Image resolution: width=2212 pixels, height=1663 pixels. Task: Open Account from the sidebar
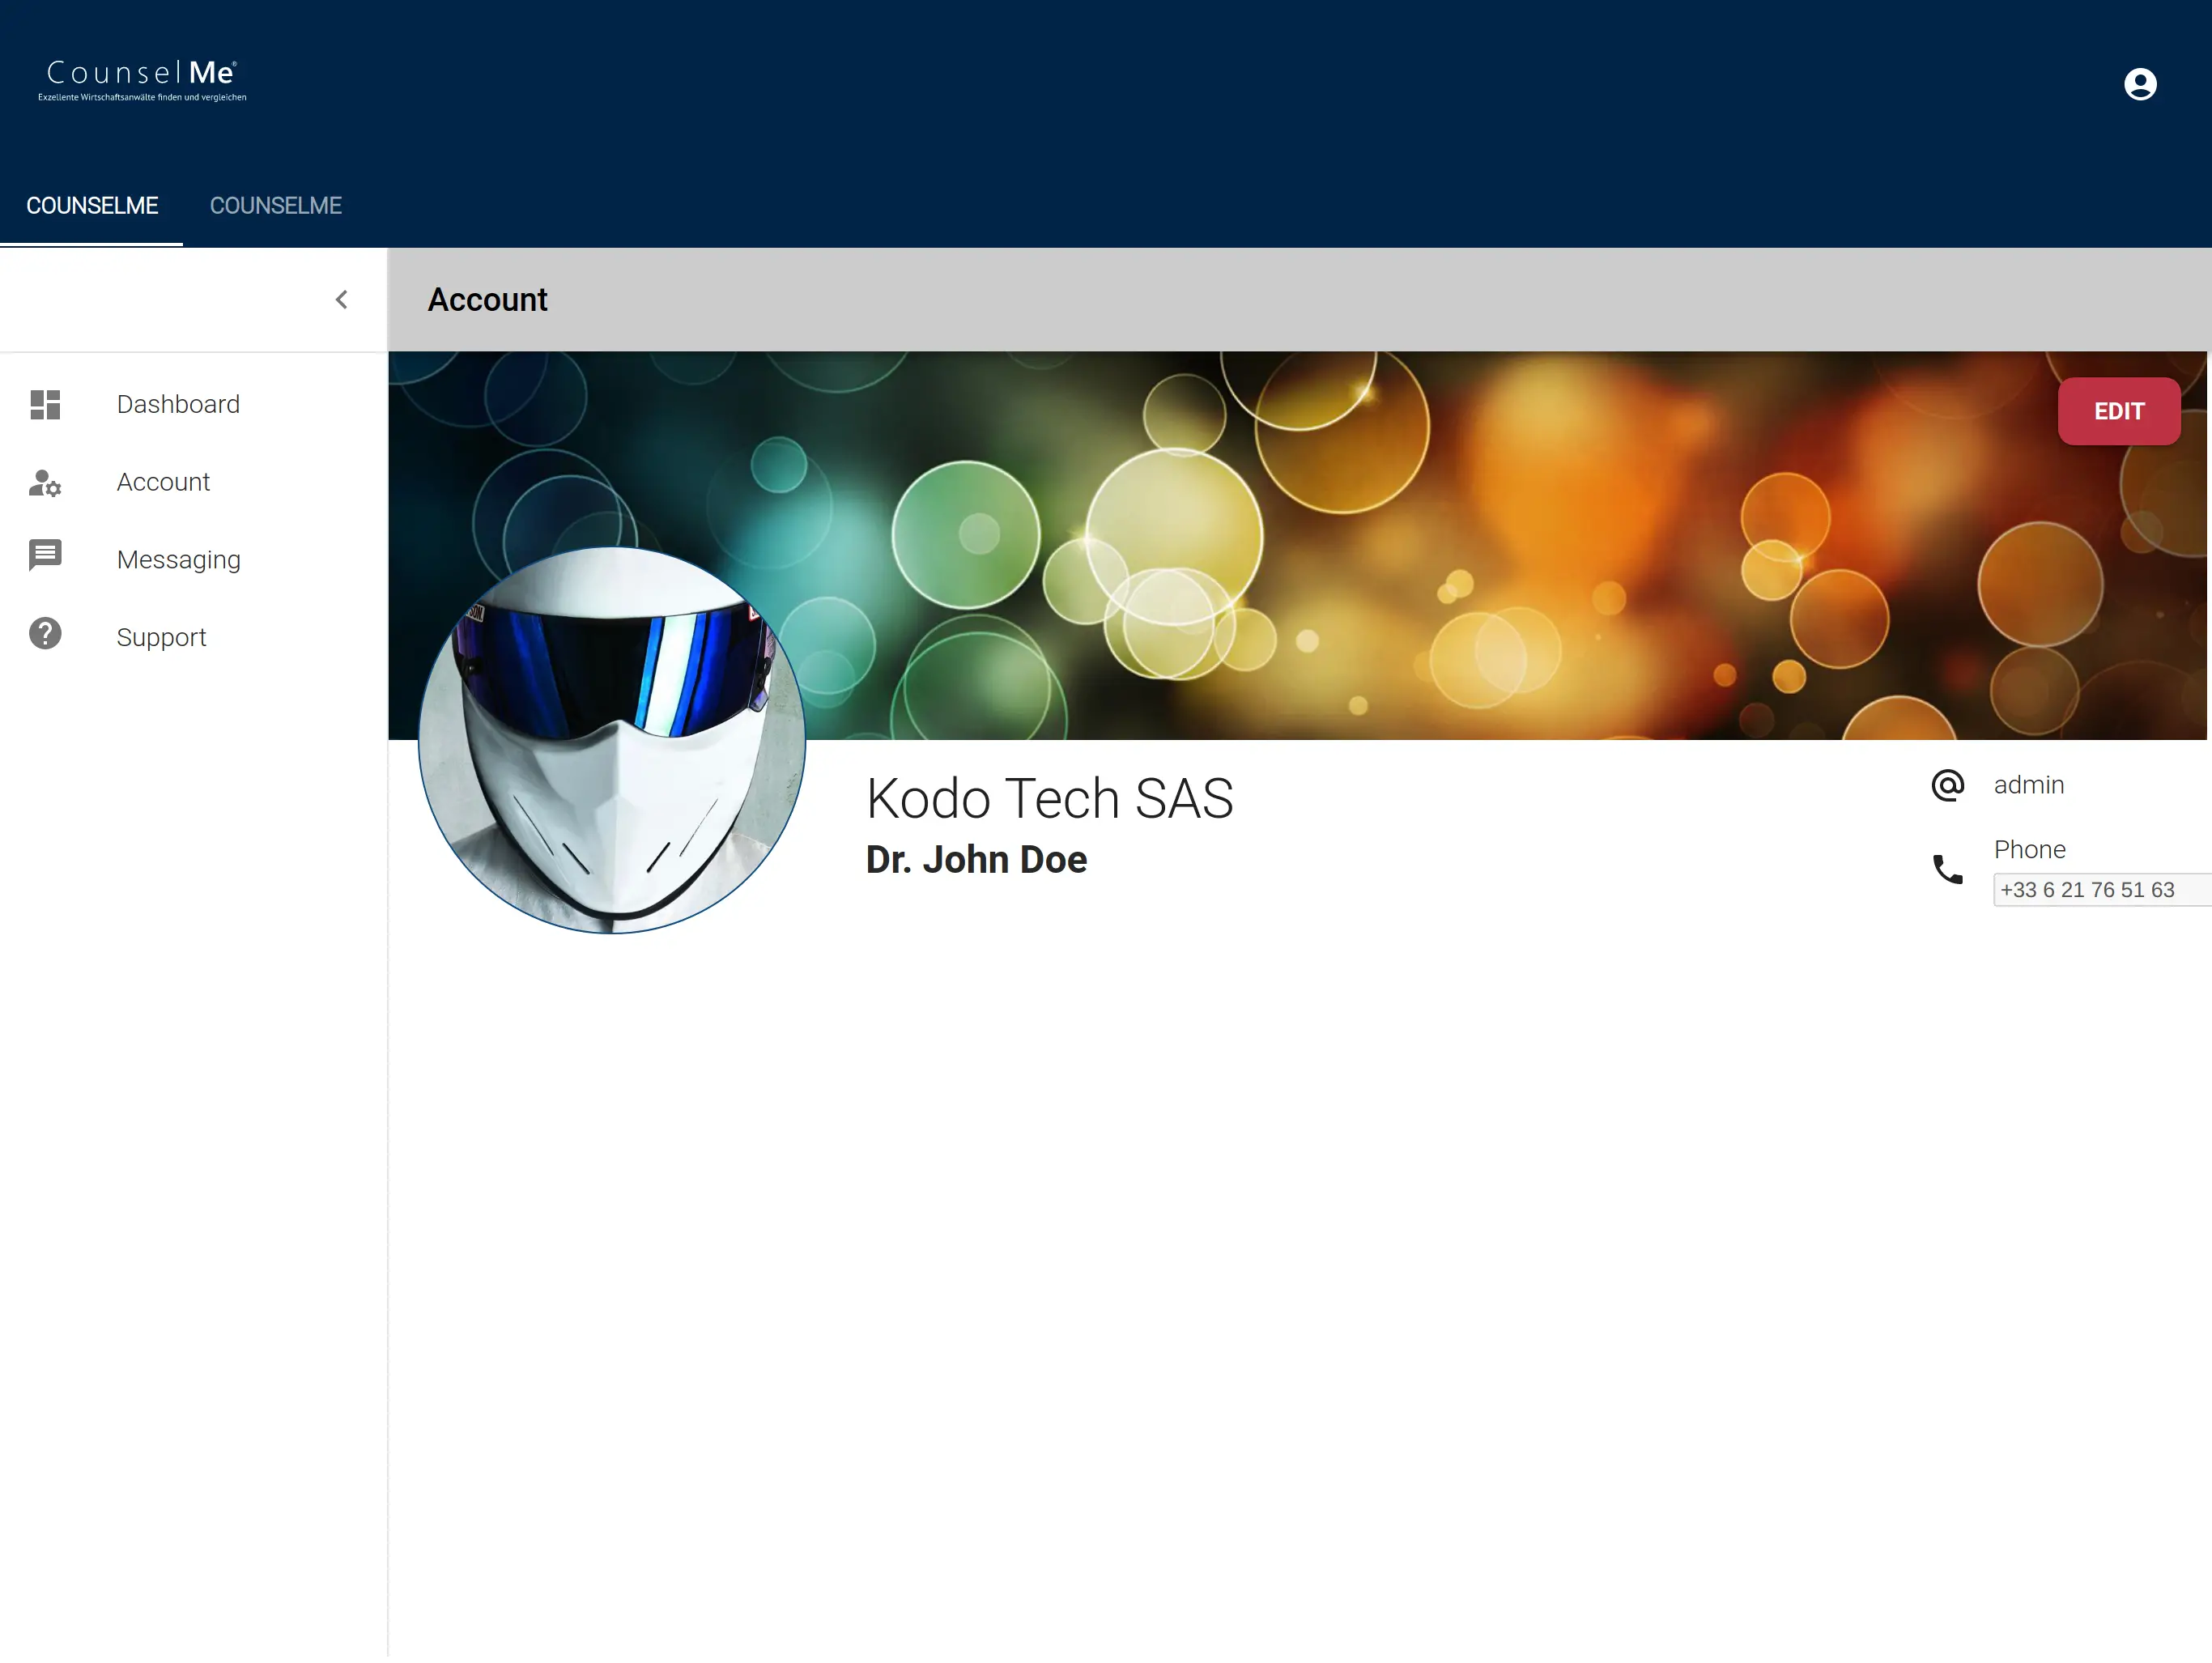click(193, 482)
